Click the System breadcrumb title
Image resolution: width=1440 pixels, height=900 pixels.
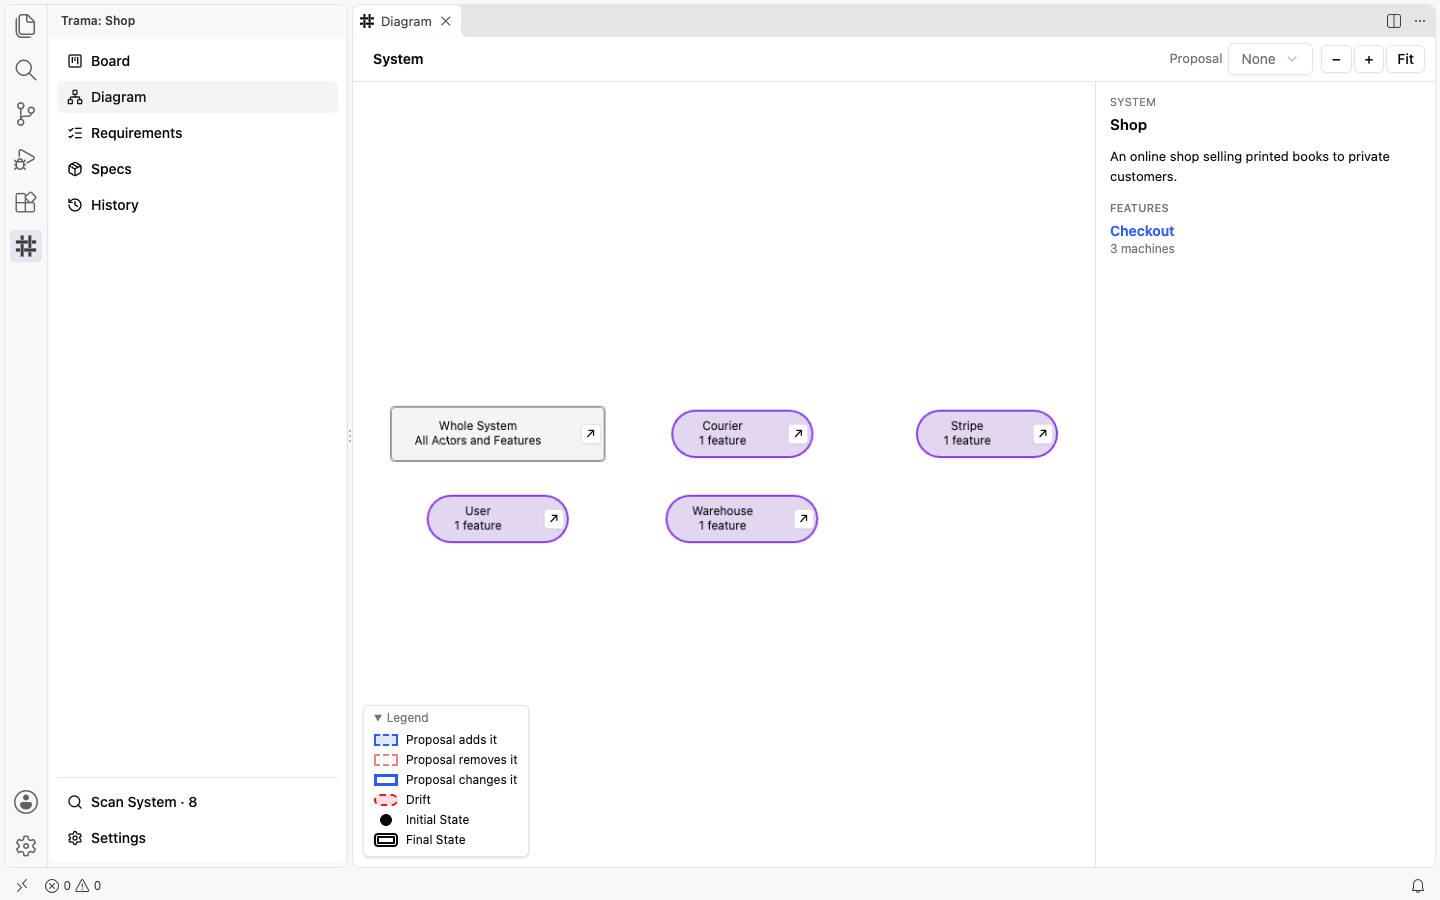coord(398,59)
